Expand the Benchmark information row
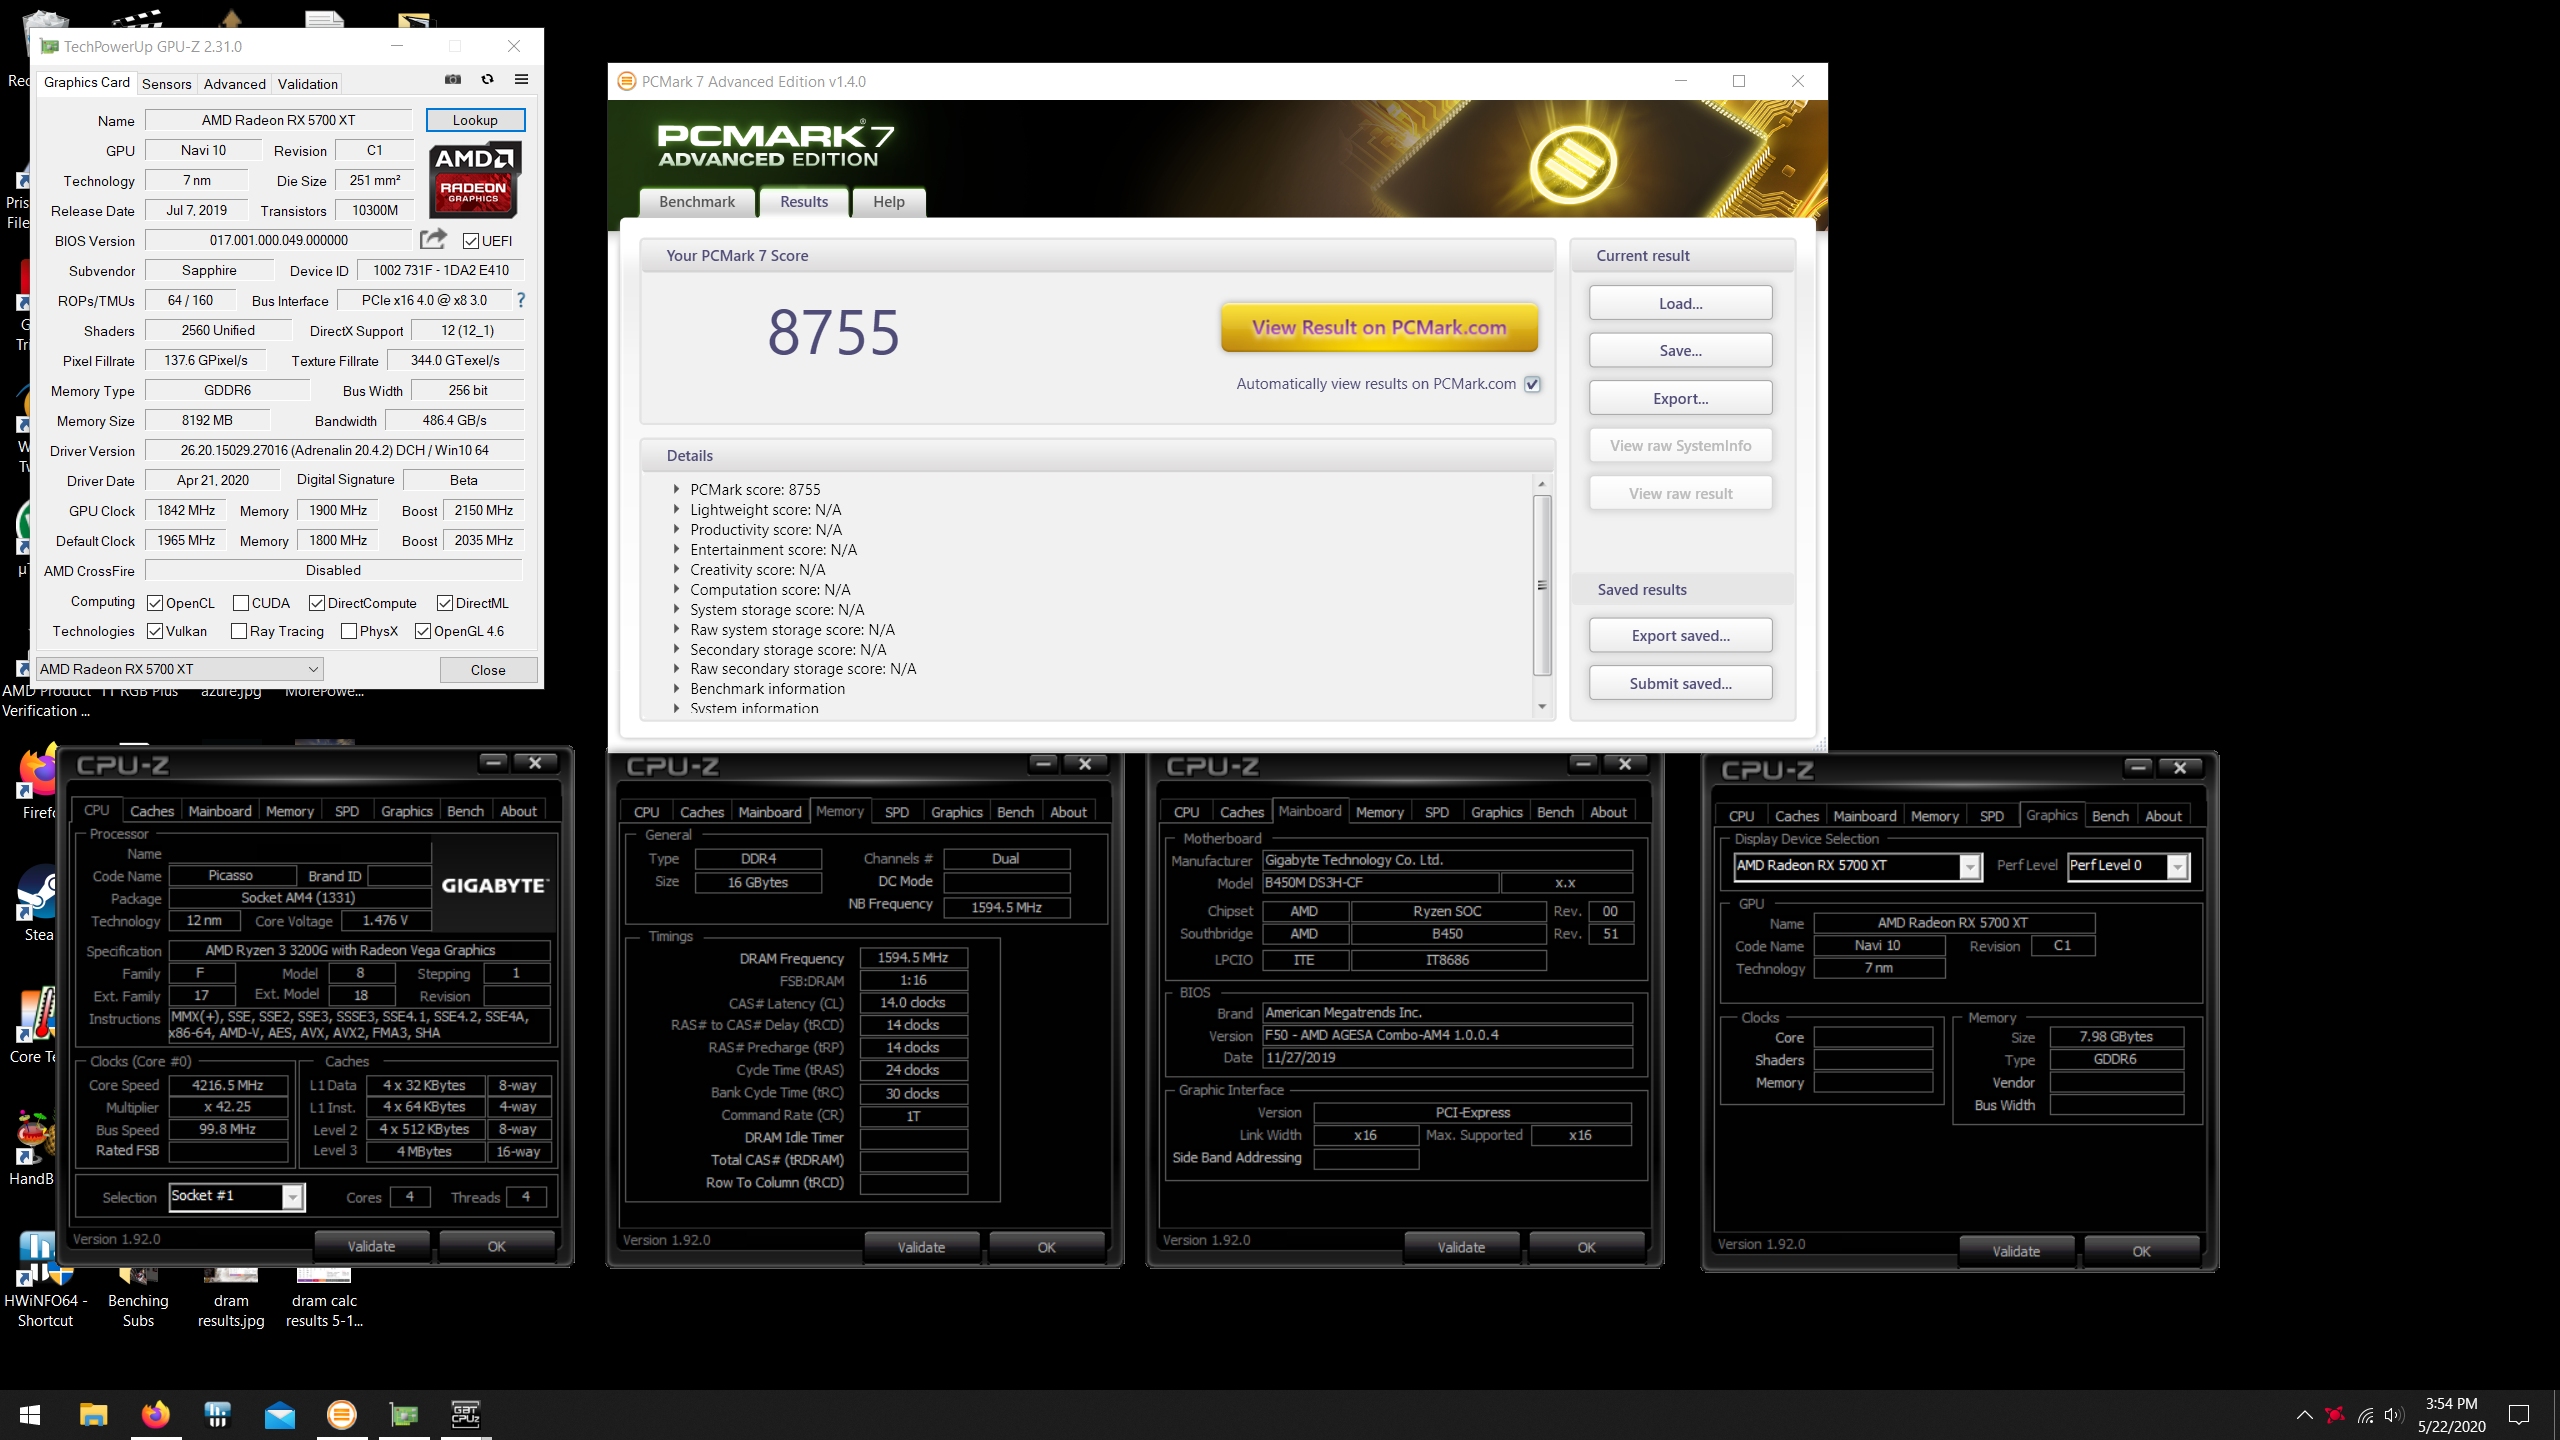The image size is (2560, 1440). 677,689
